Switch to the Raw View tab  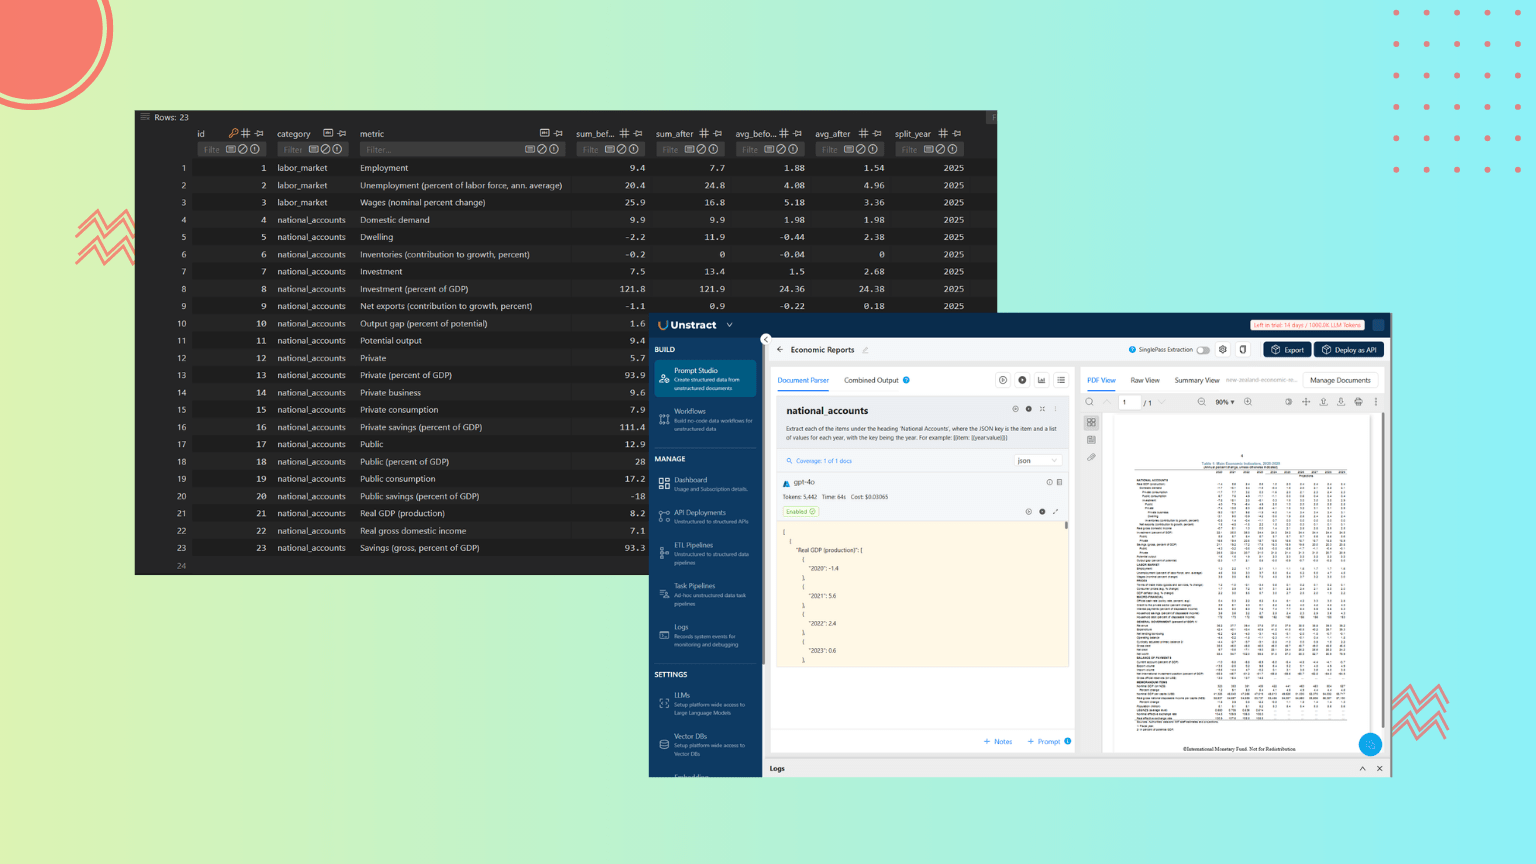1145,380
